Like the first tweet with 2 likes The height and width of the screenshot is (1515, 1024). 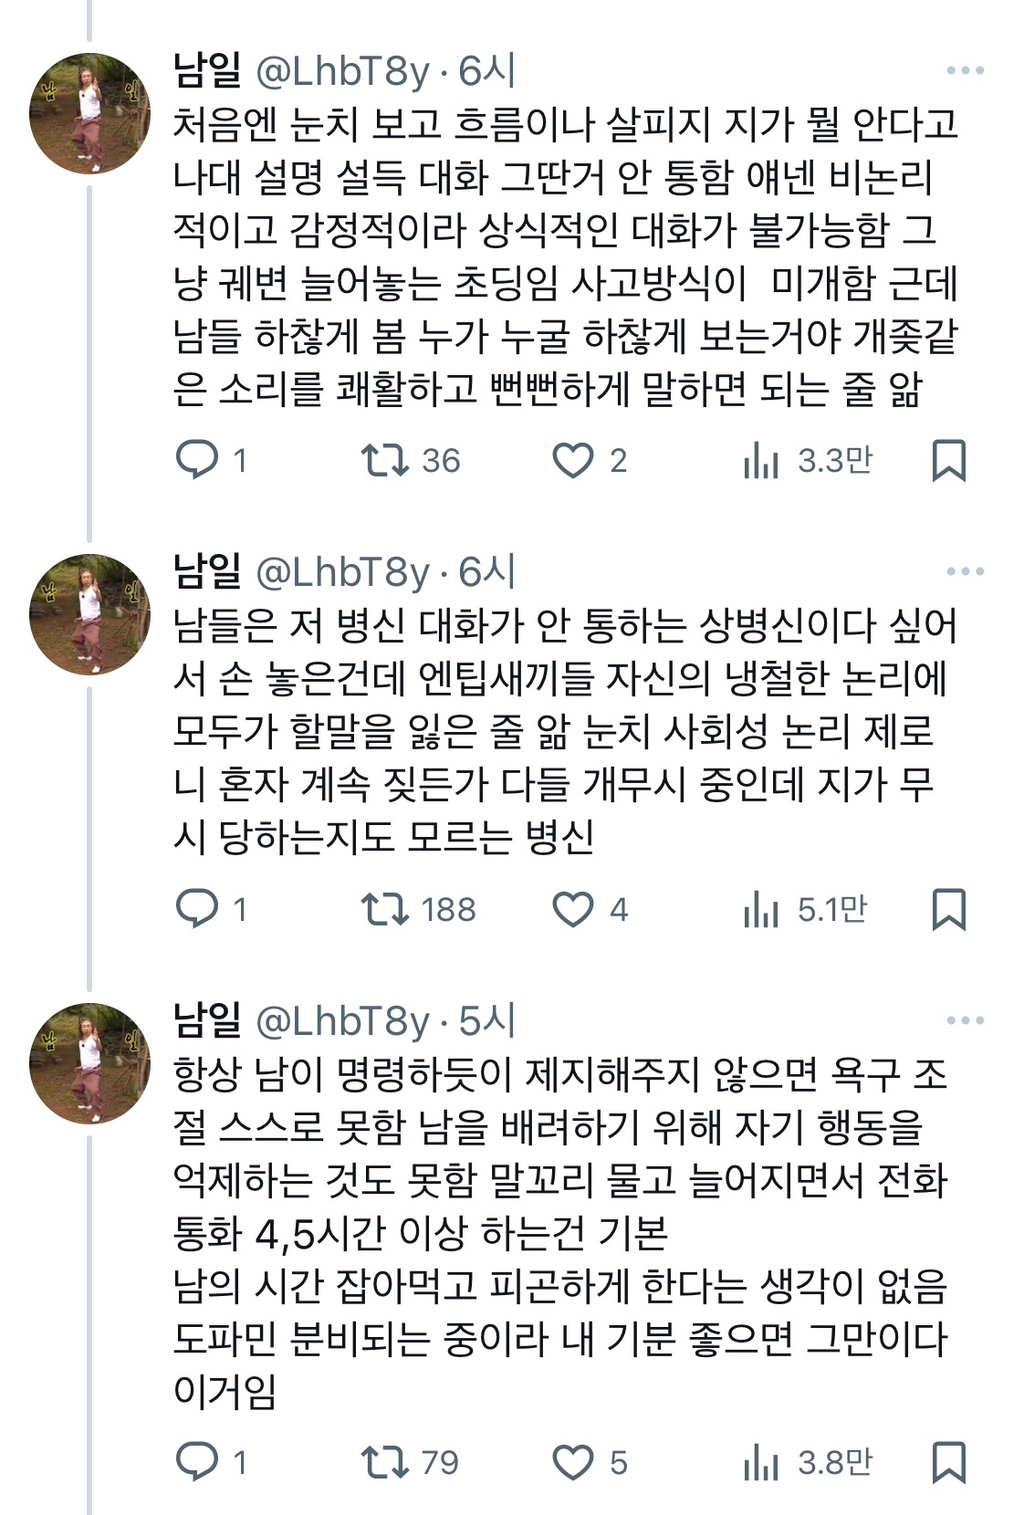pyautogui.click(x=573, y=460)
